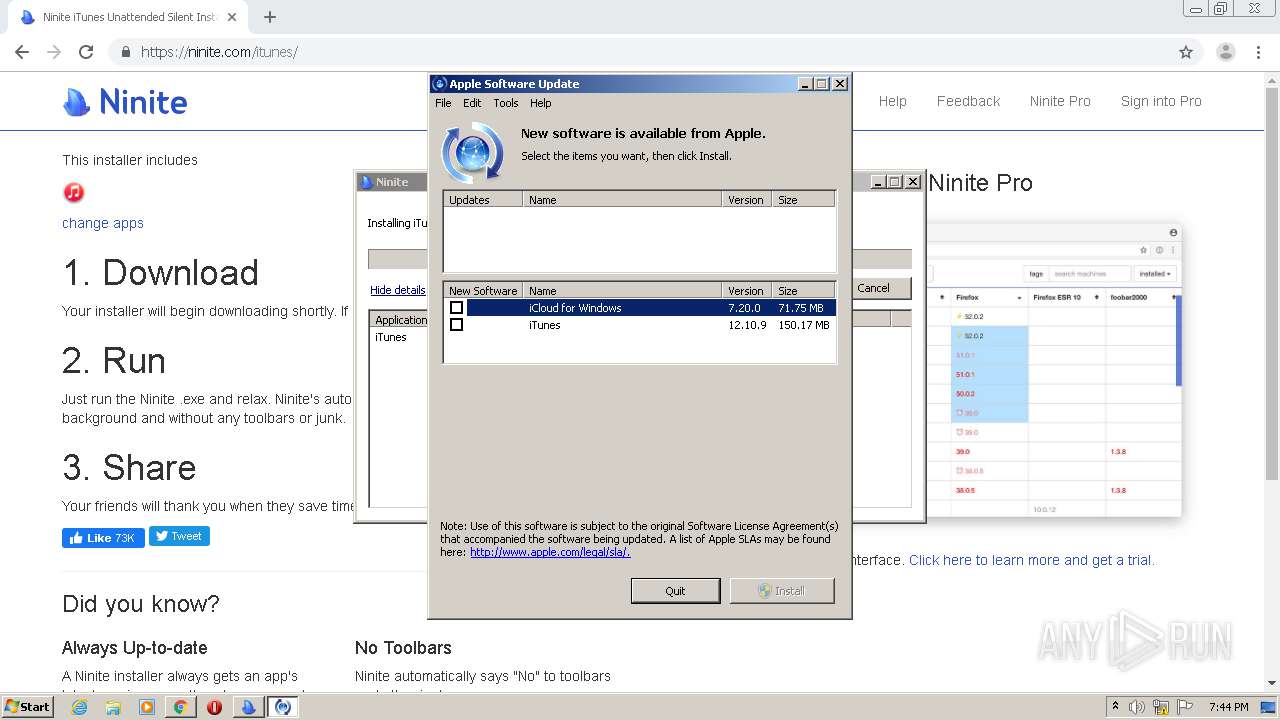
Task: Select iTunes row in Ninite Application list
Action: tap(391, 337)
